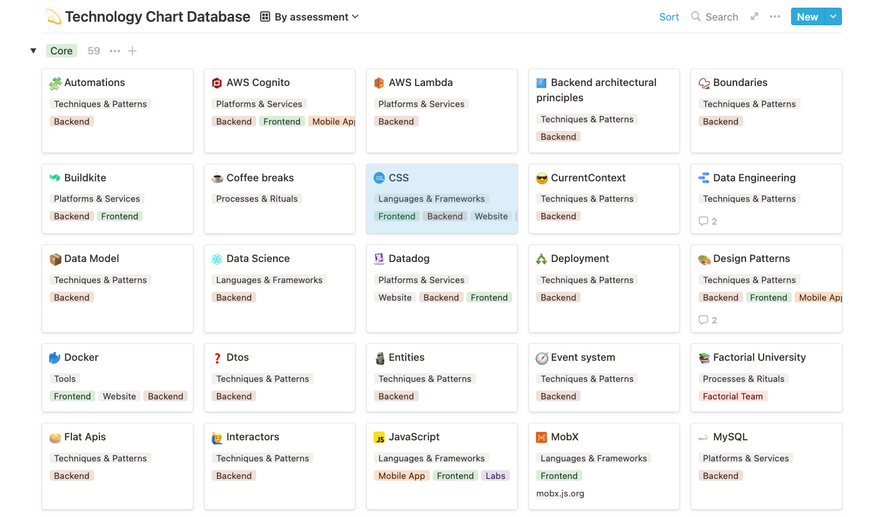
Task: Click Platforms & Services on MySQL card
Action: (x=745, y=458)
